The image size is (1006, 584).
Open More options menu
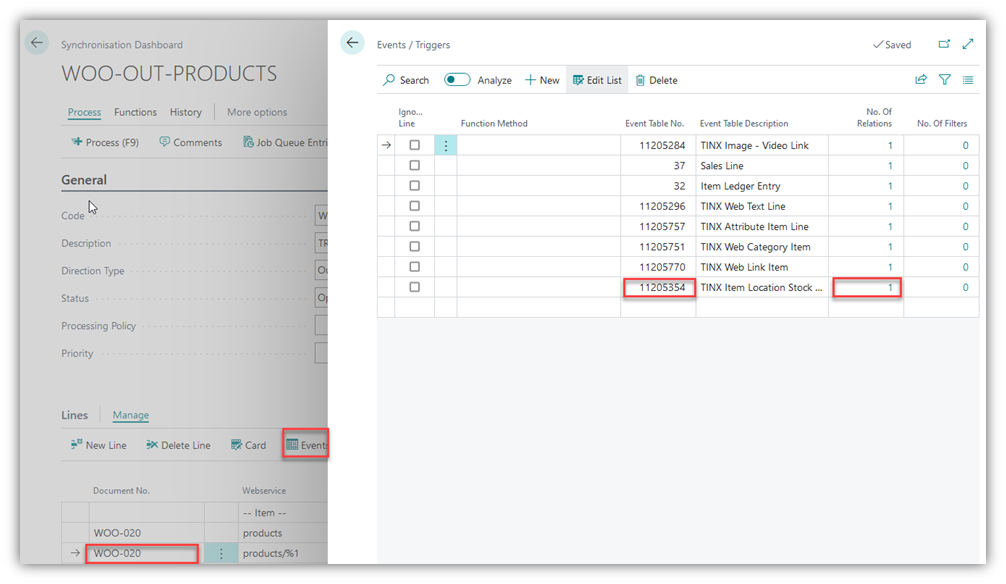(257, 112)
